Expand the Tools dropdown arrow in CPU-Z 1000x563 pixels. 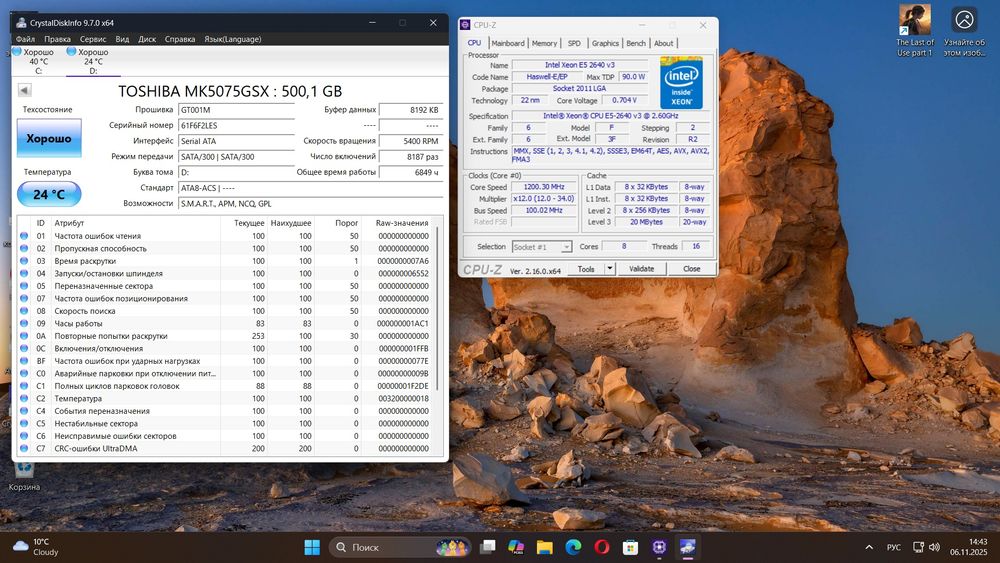coord(609,269)
